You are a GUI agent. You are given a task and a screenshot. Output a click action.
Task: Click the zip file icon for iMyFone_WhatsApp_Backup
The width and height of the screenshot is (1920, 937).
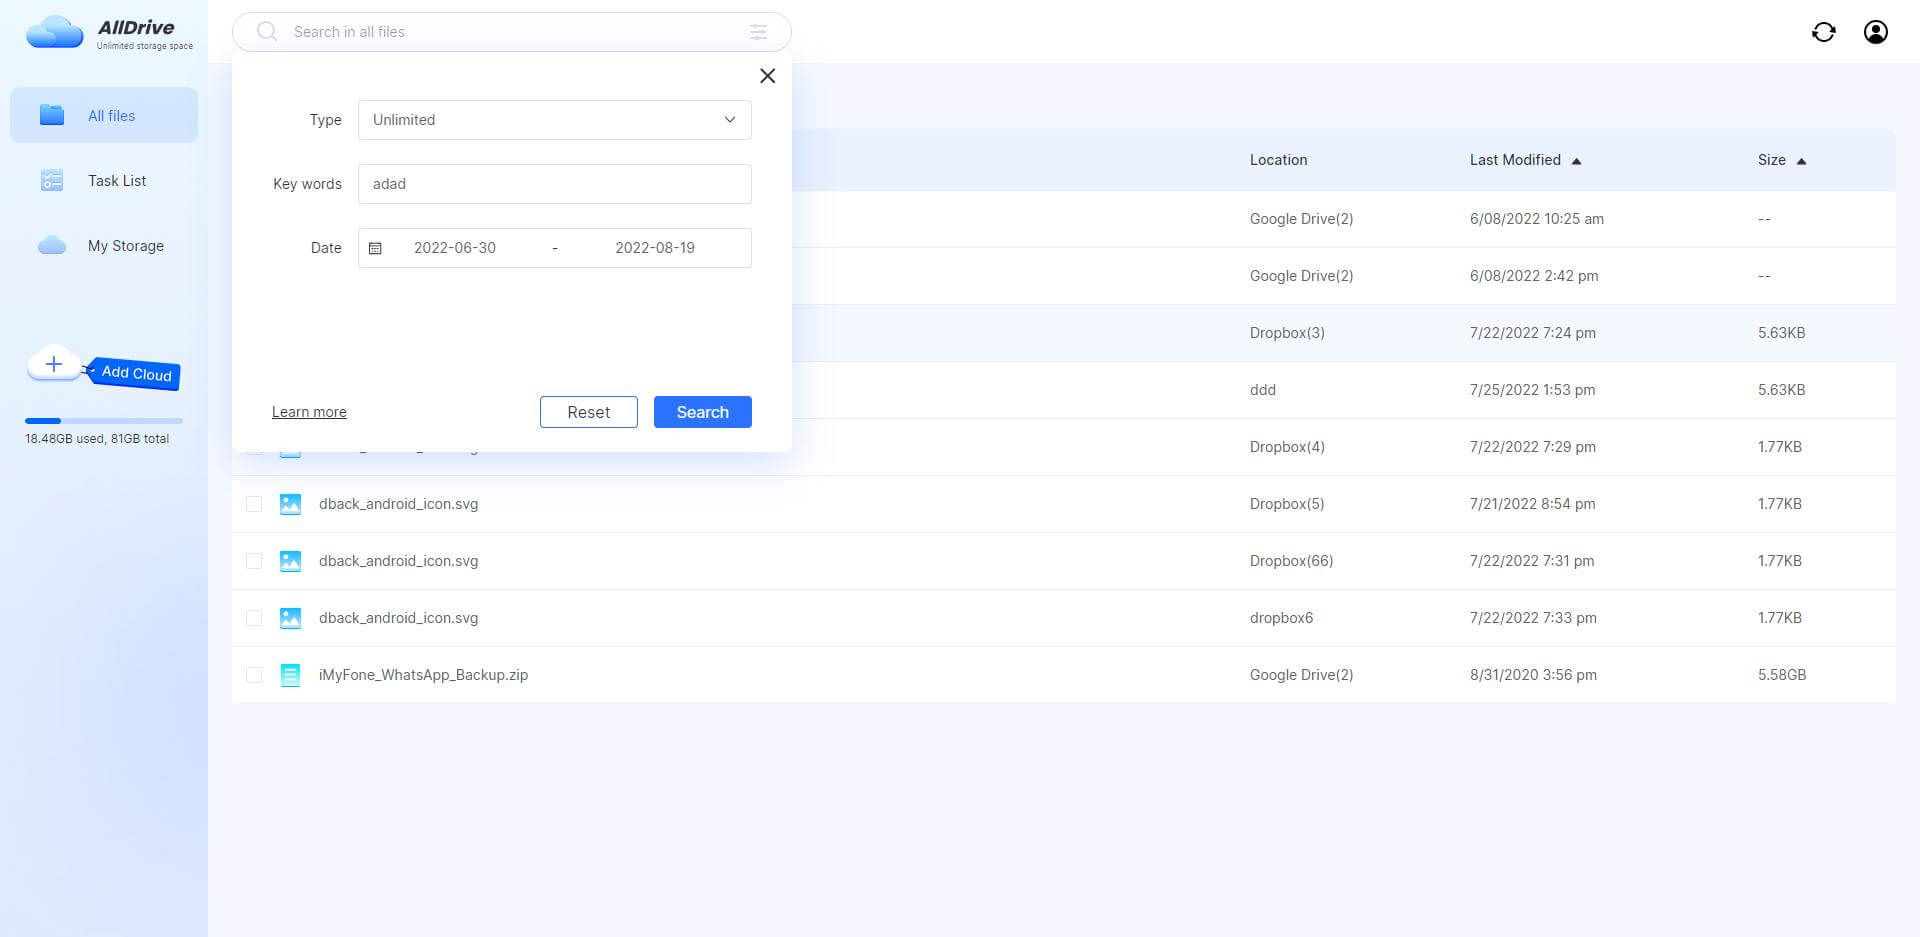coord(290,675)
